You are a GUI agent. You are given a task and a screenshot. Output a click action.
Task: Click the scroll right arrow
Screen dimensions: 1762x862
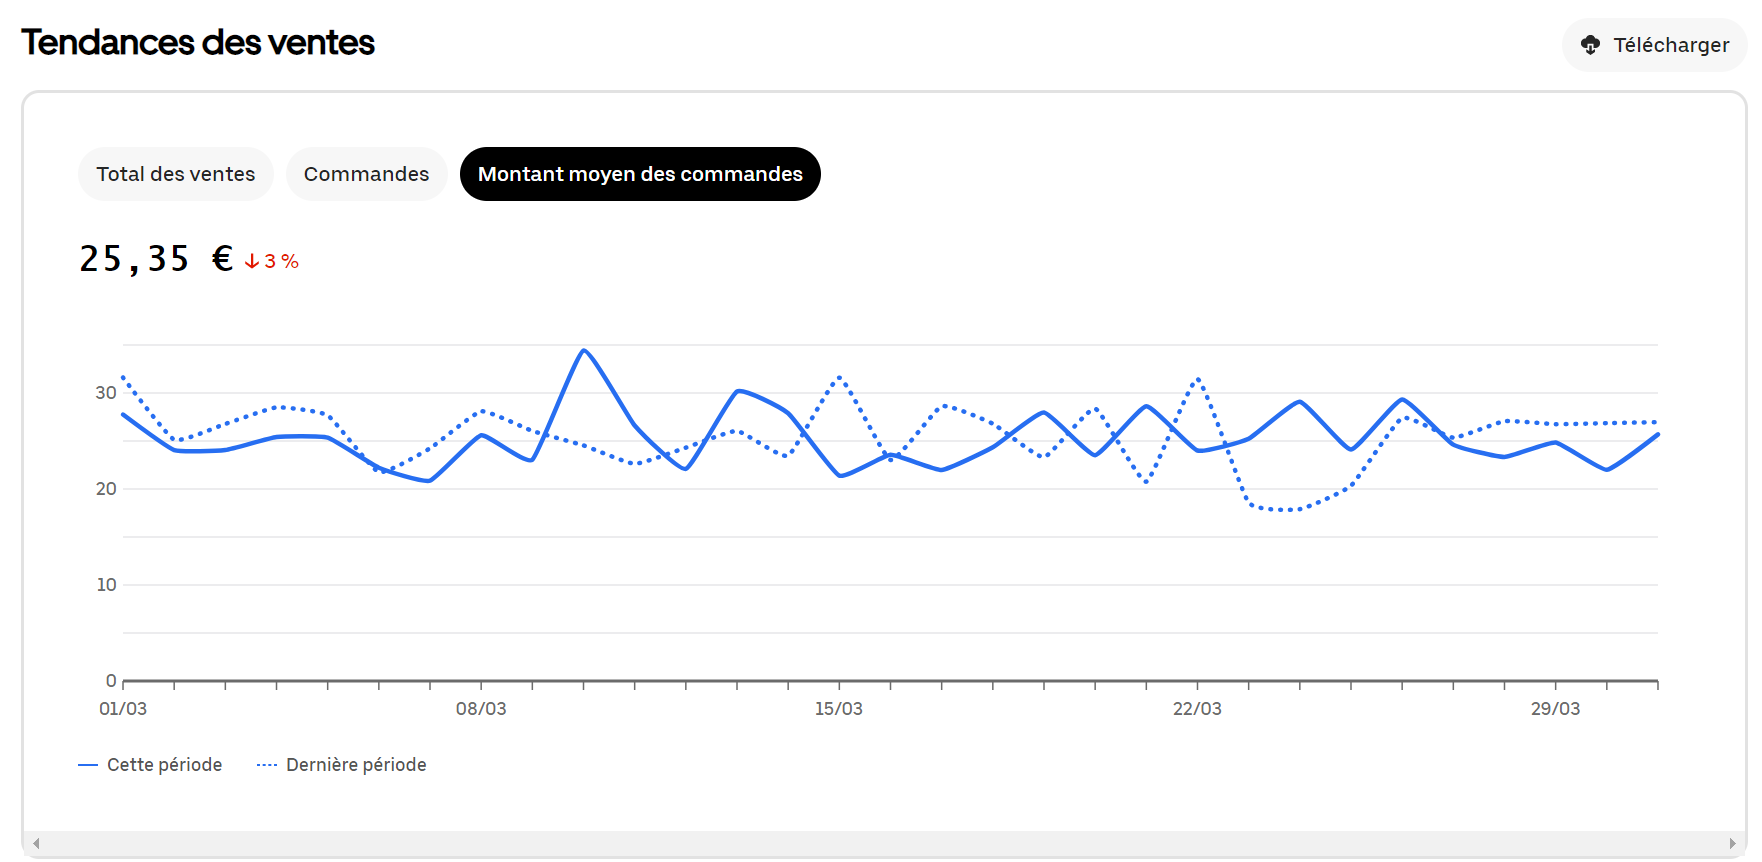[x=1733, y=844]
